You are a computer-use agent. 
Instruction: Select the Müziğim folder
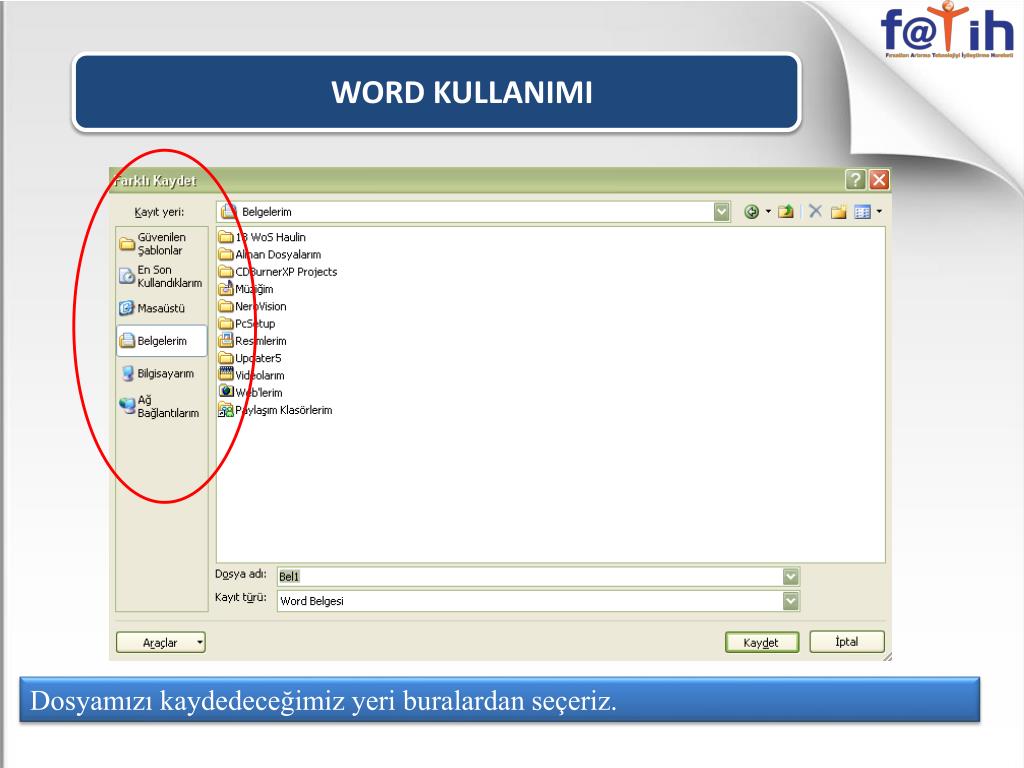(x=246, y=289)
